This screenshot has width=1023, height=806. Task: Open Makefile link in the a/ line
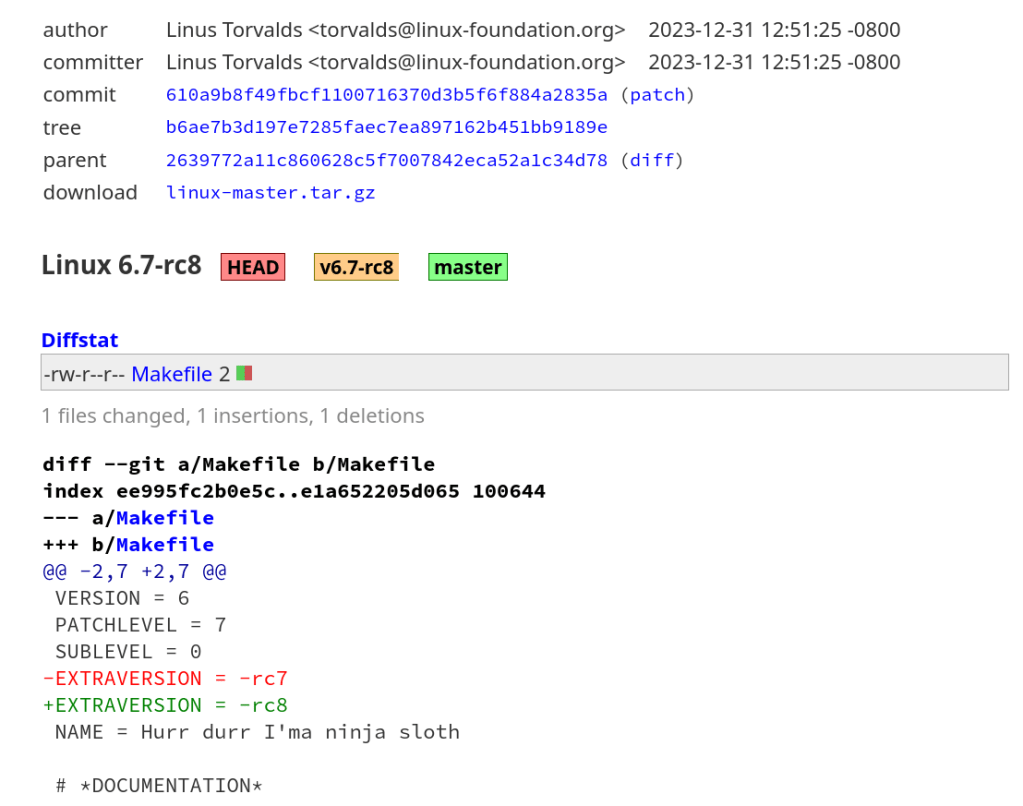[x=165, y=518]
